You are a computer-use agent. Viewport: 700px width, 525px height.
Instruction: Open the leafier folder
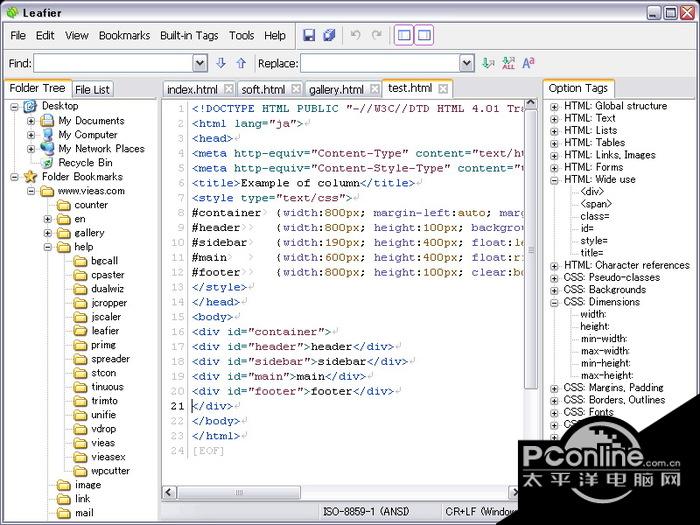coord(105,331)
